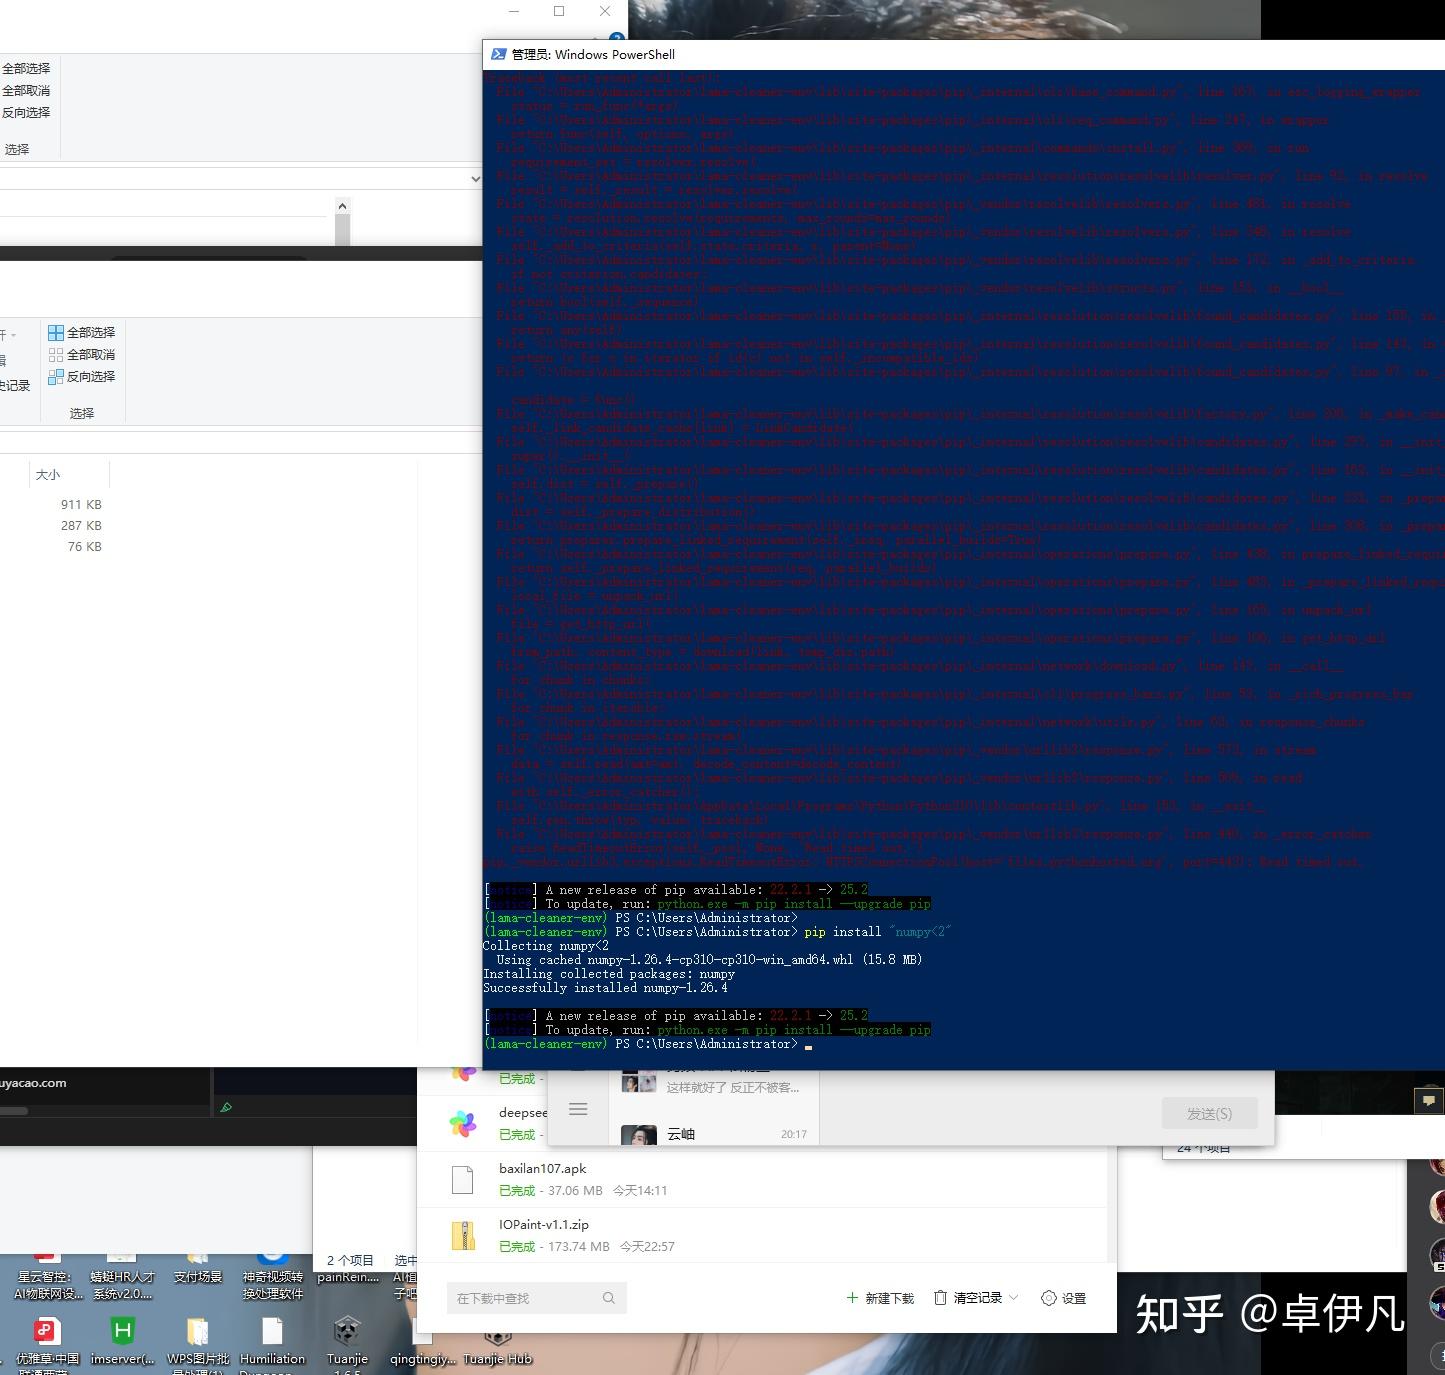Click the 清空记录 trash icon
Viewport: 1445px width, 1375px height.
941,1297
